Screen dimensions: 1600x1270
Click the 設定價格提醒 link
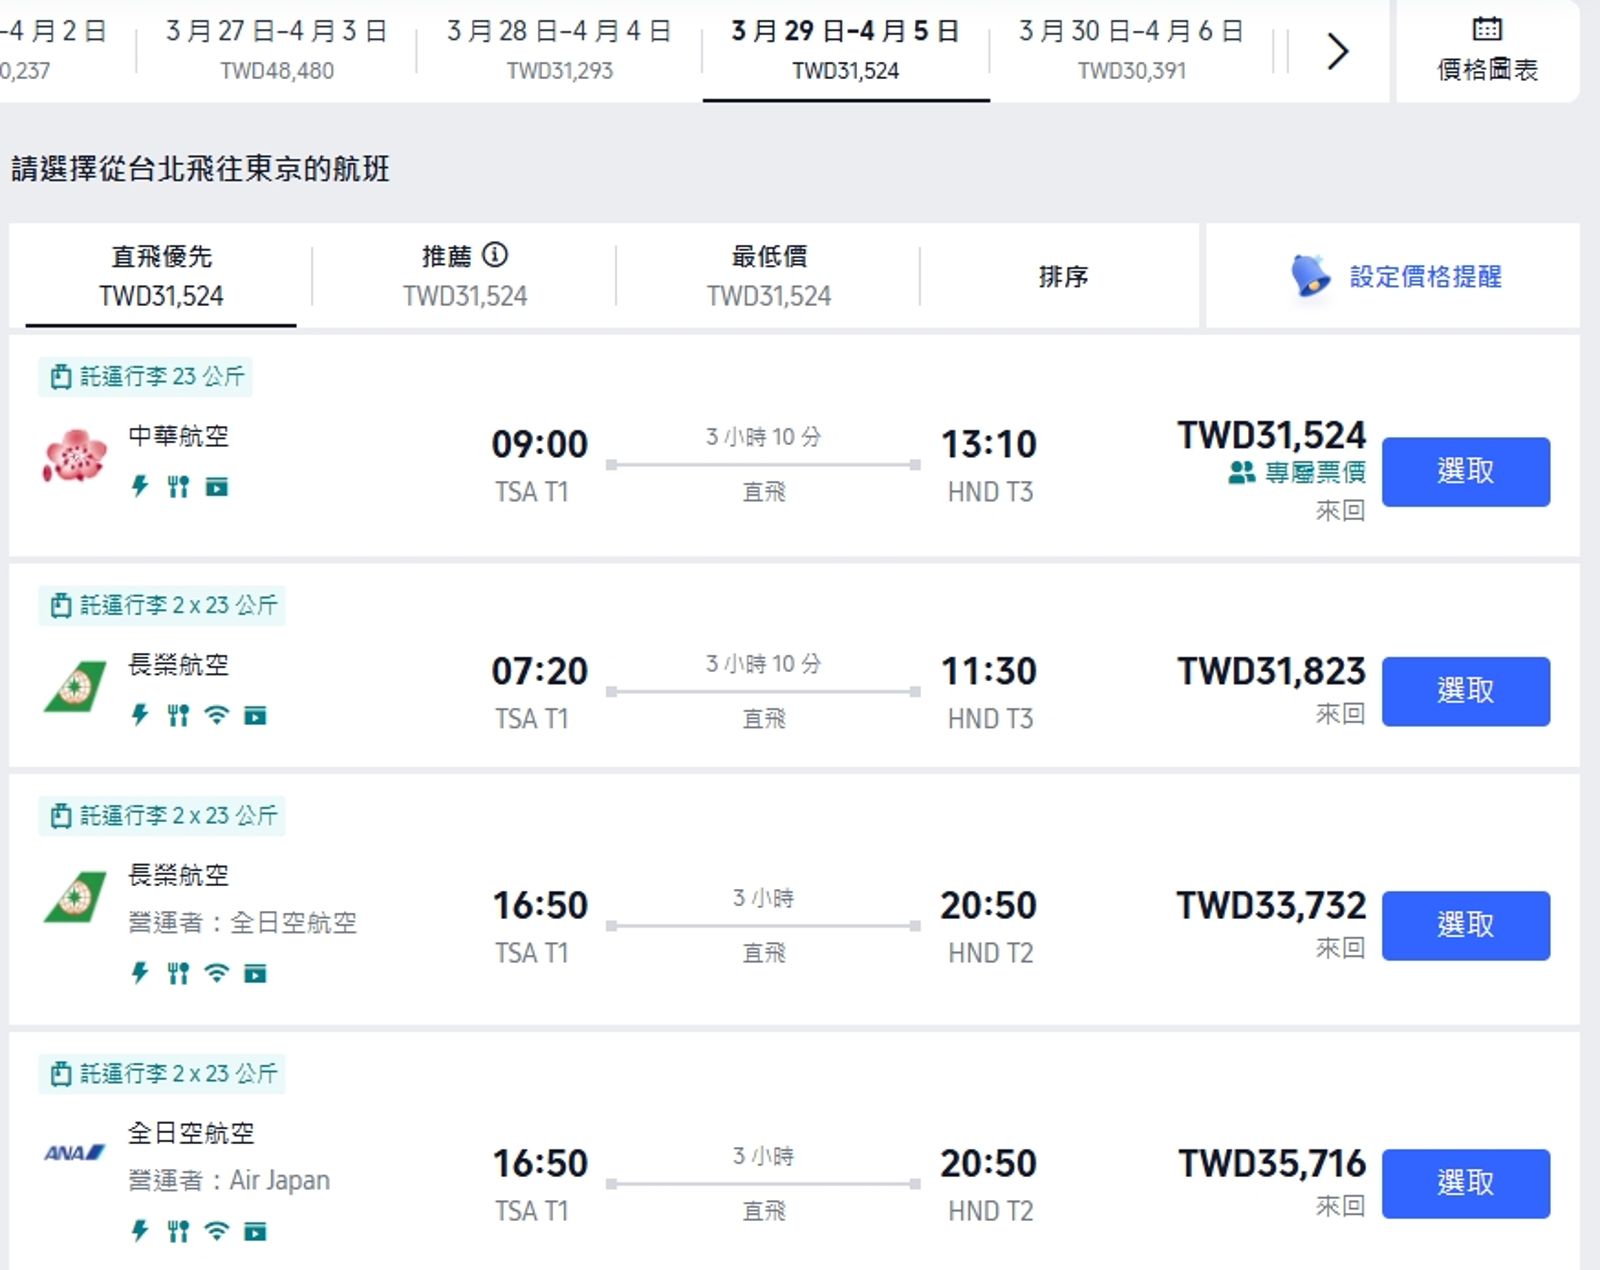[1425, 276]
